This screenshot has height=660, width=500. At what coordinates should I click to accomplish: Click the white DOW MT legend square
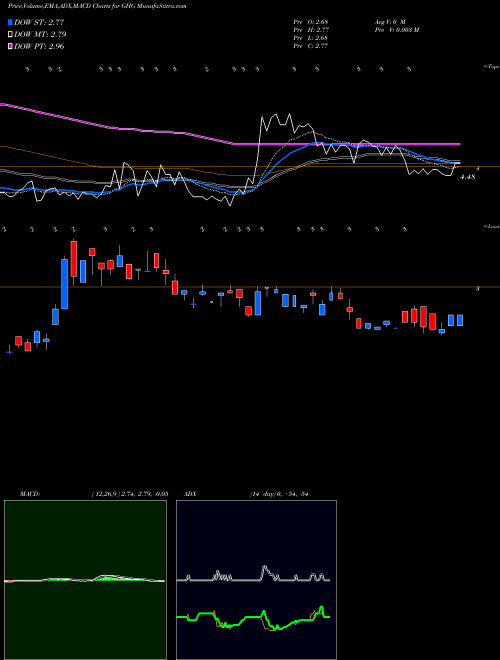(10, 35)
